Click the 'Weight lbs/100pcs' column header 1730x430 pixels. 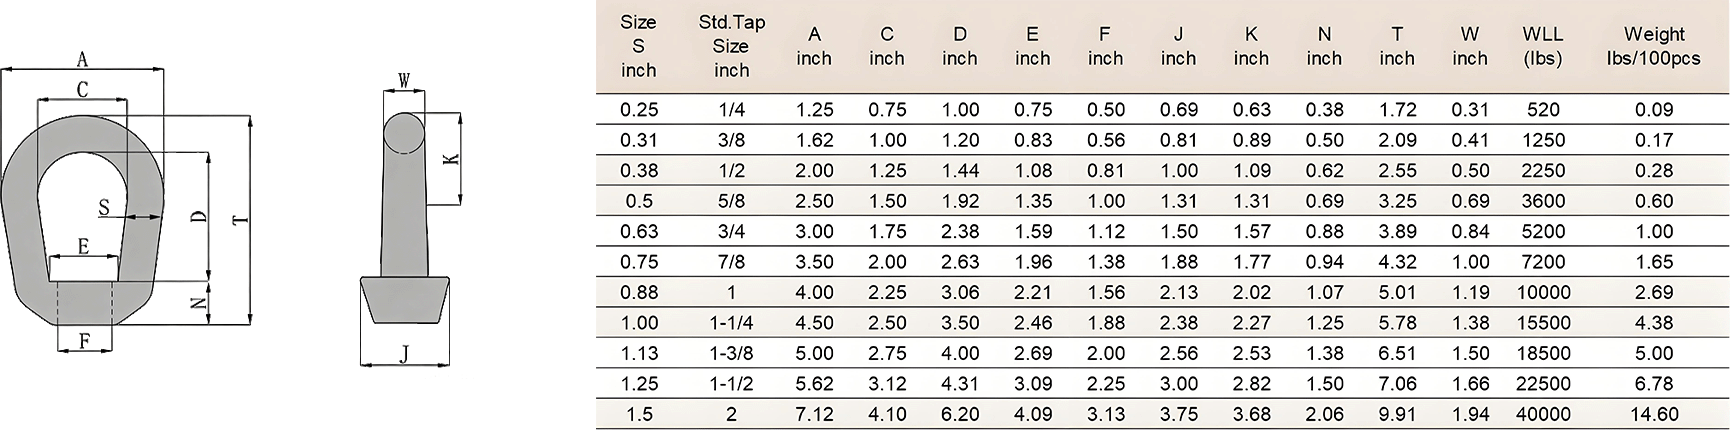1653,46
